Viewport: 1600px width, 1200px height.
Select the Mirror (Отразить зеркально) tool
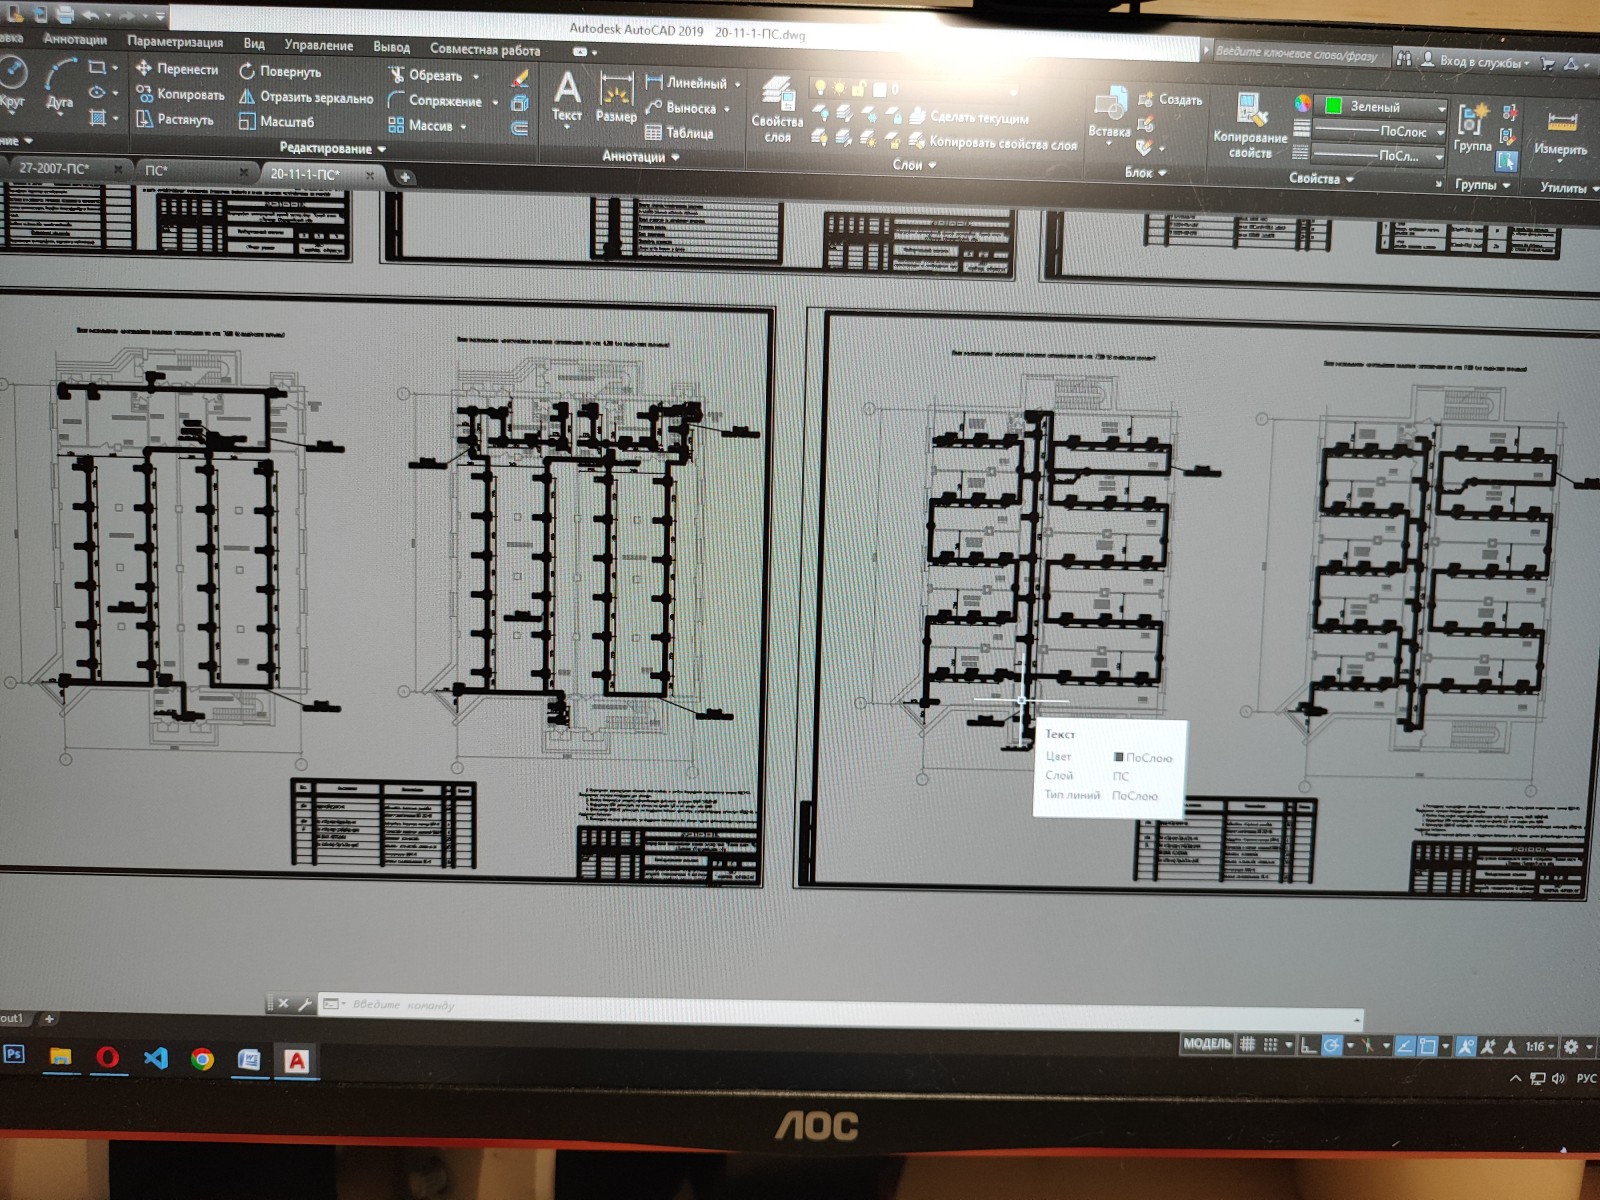pyautogui.click(x=306, y=97)
